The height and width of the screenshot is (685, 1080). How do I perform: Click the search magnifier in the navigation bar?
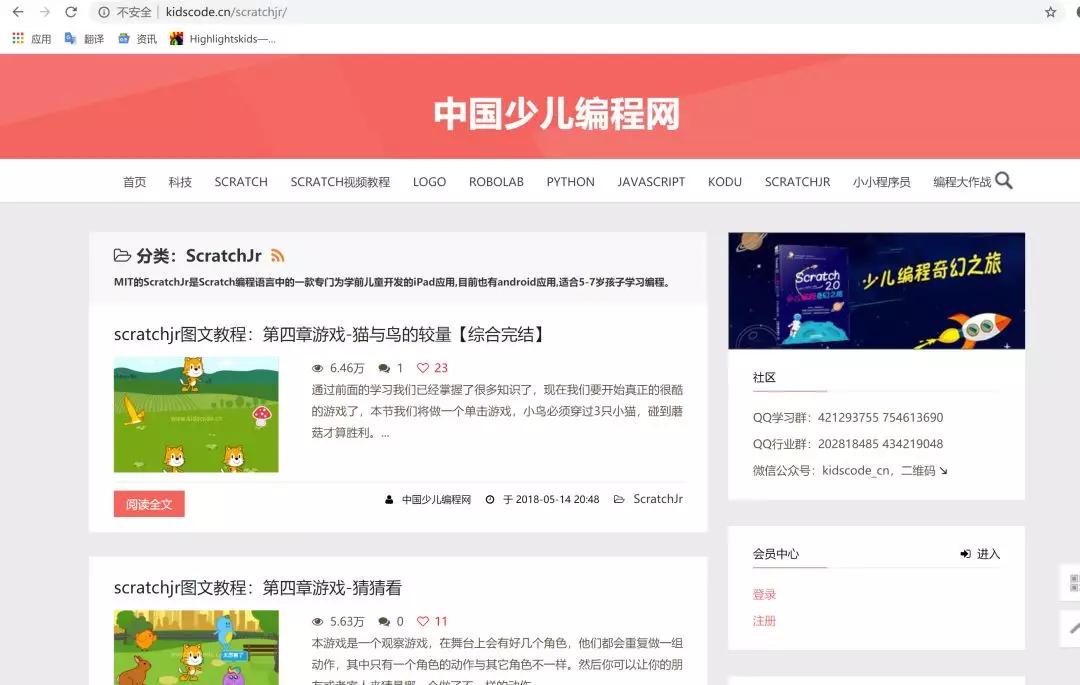click(x=1003, y=181)
